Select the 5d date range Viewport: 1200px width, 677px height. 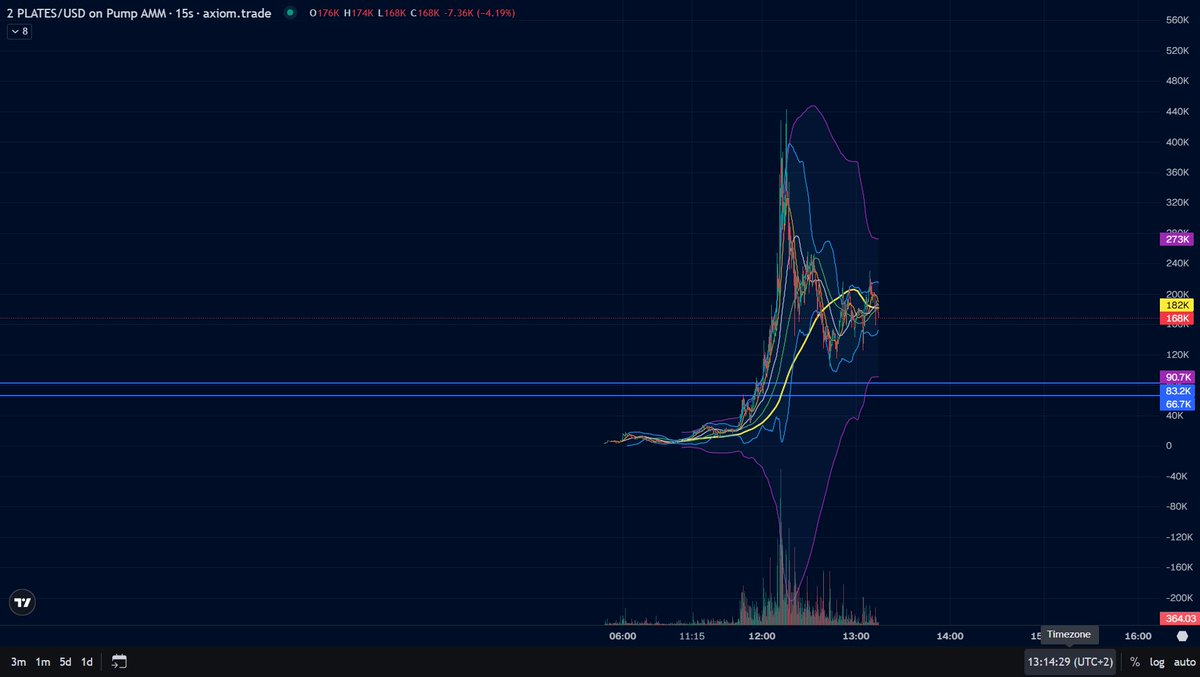[65, 661]
